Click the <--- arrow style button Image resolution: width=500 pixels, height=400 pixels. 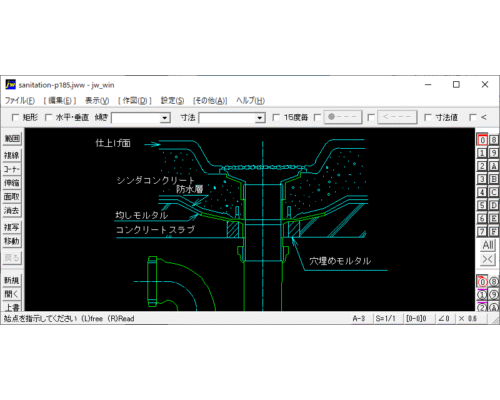pyautogui.click(x=397, y=117)
